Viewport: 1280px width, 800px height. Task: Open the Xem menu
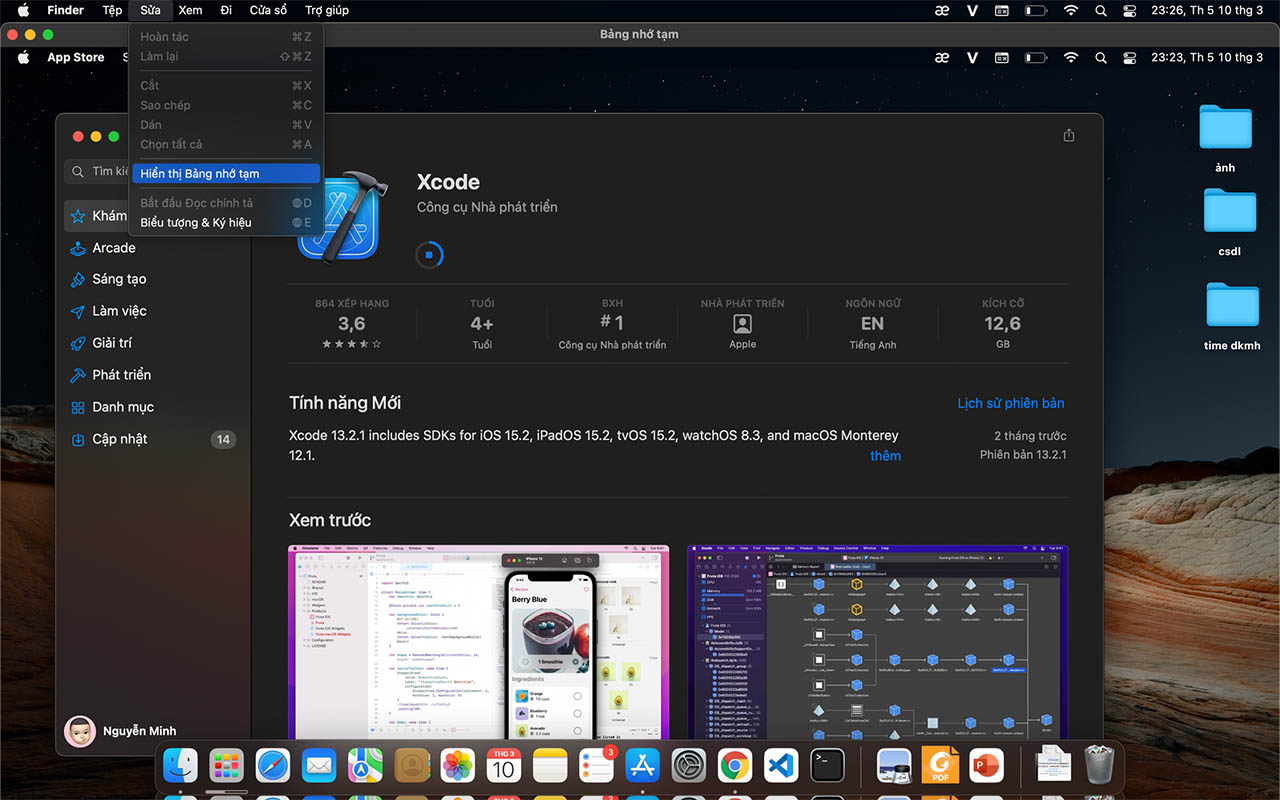(190, 10)
